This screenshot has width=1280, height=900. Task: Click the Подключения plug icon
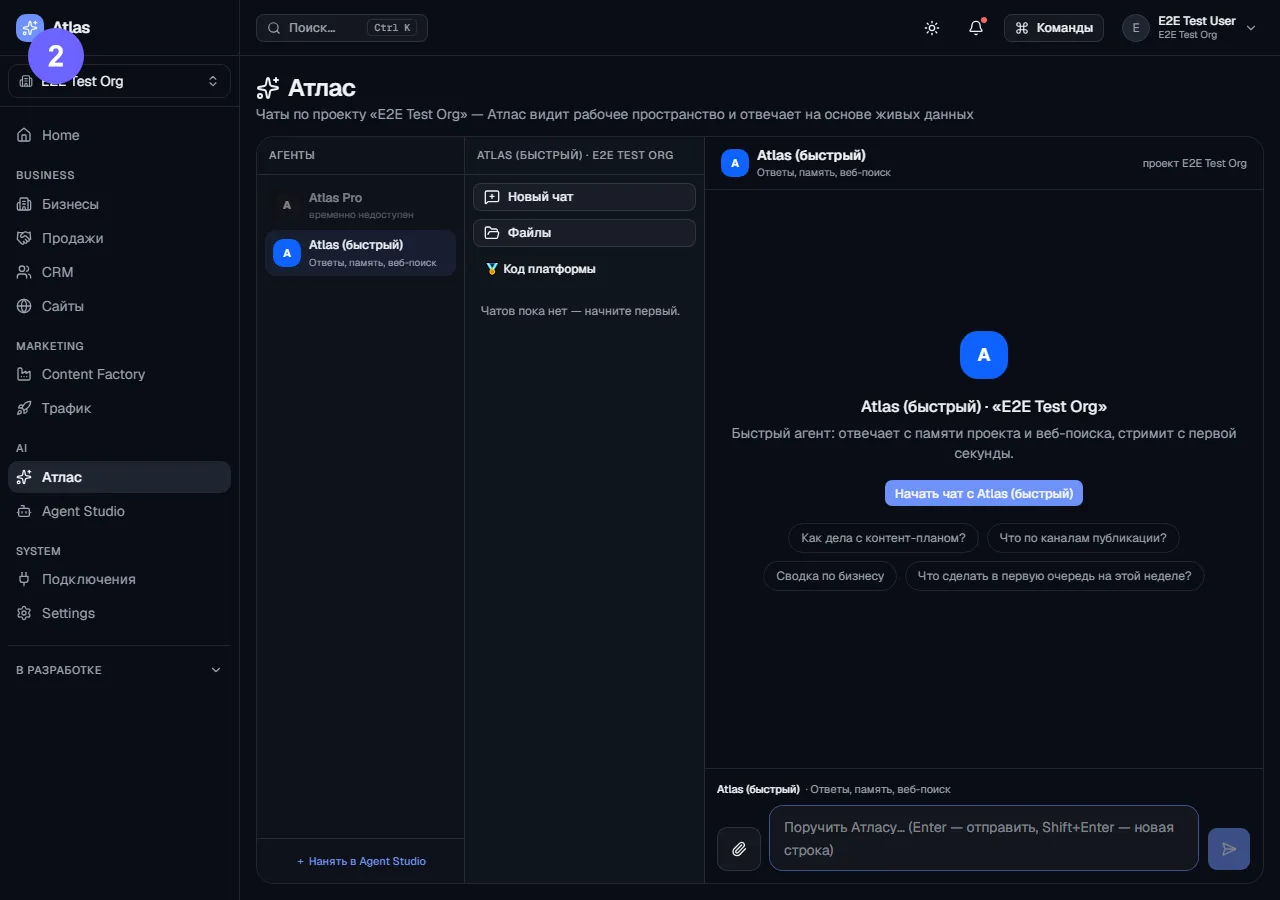[x=24, y=579]
